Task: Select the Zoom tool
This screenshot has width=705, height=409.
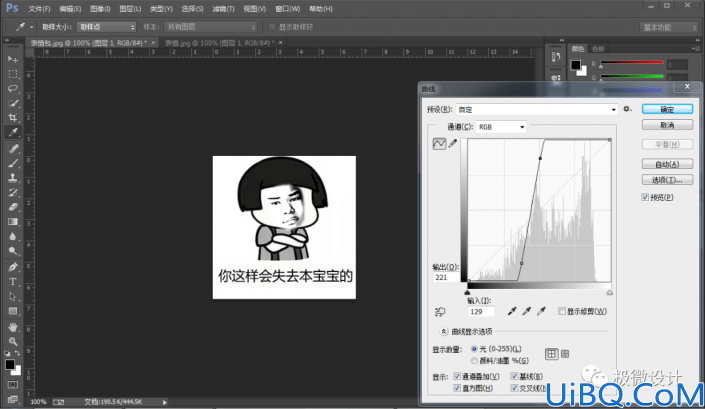Action: click(x=13, y=342)
